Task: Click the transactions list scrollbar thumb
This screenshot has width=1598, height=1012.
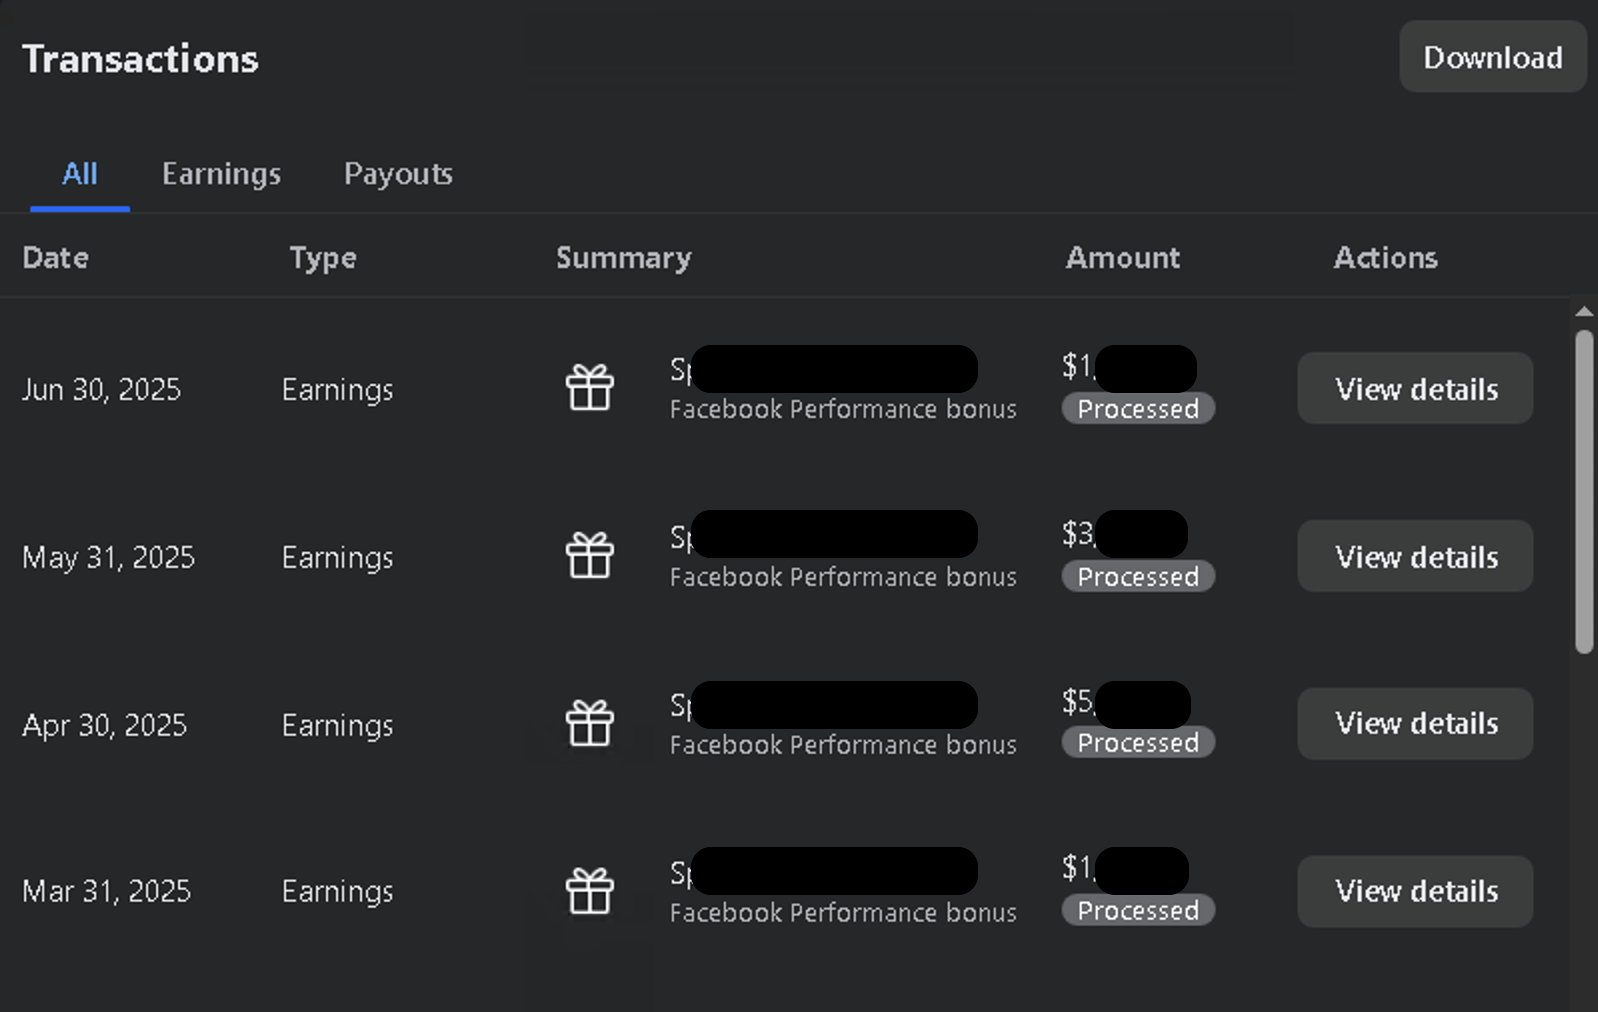Action: [x=1584, y=492]
